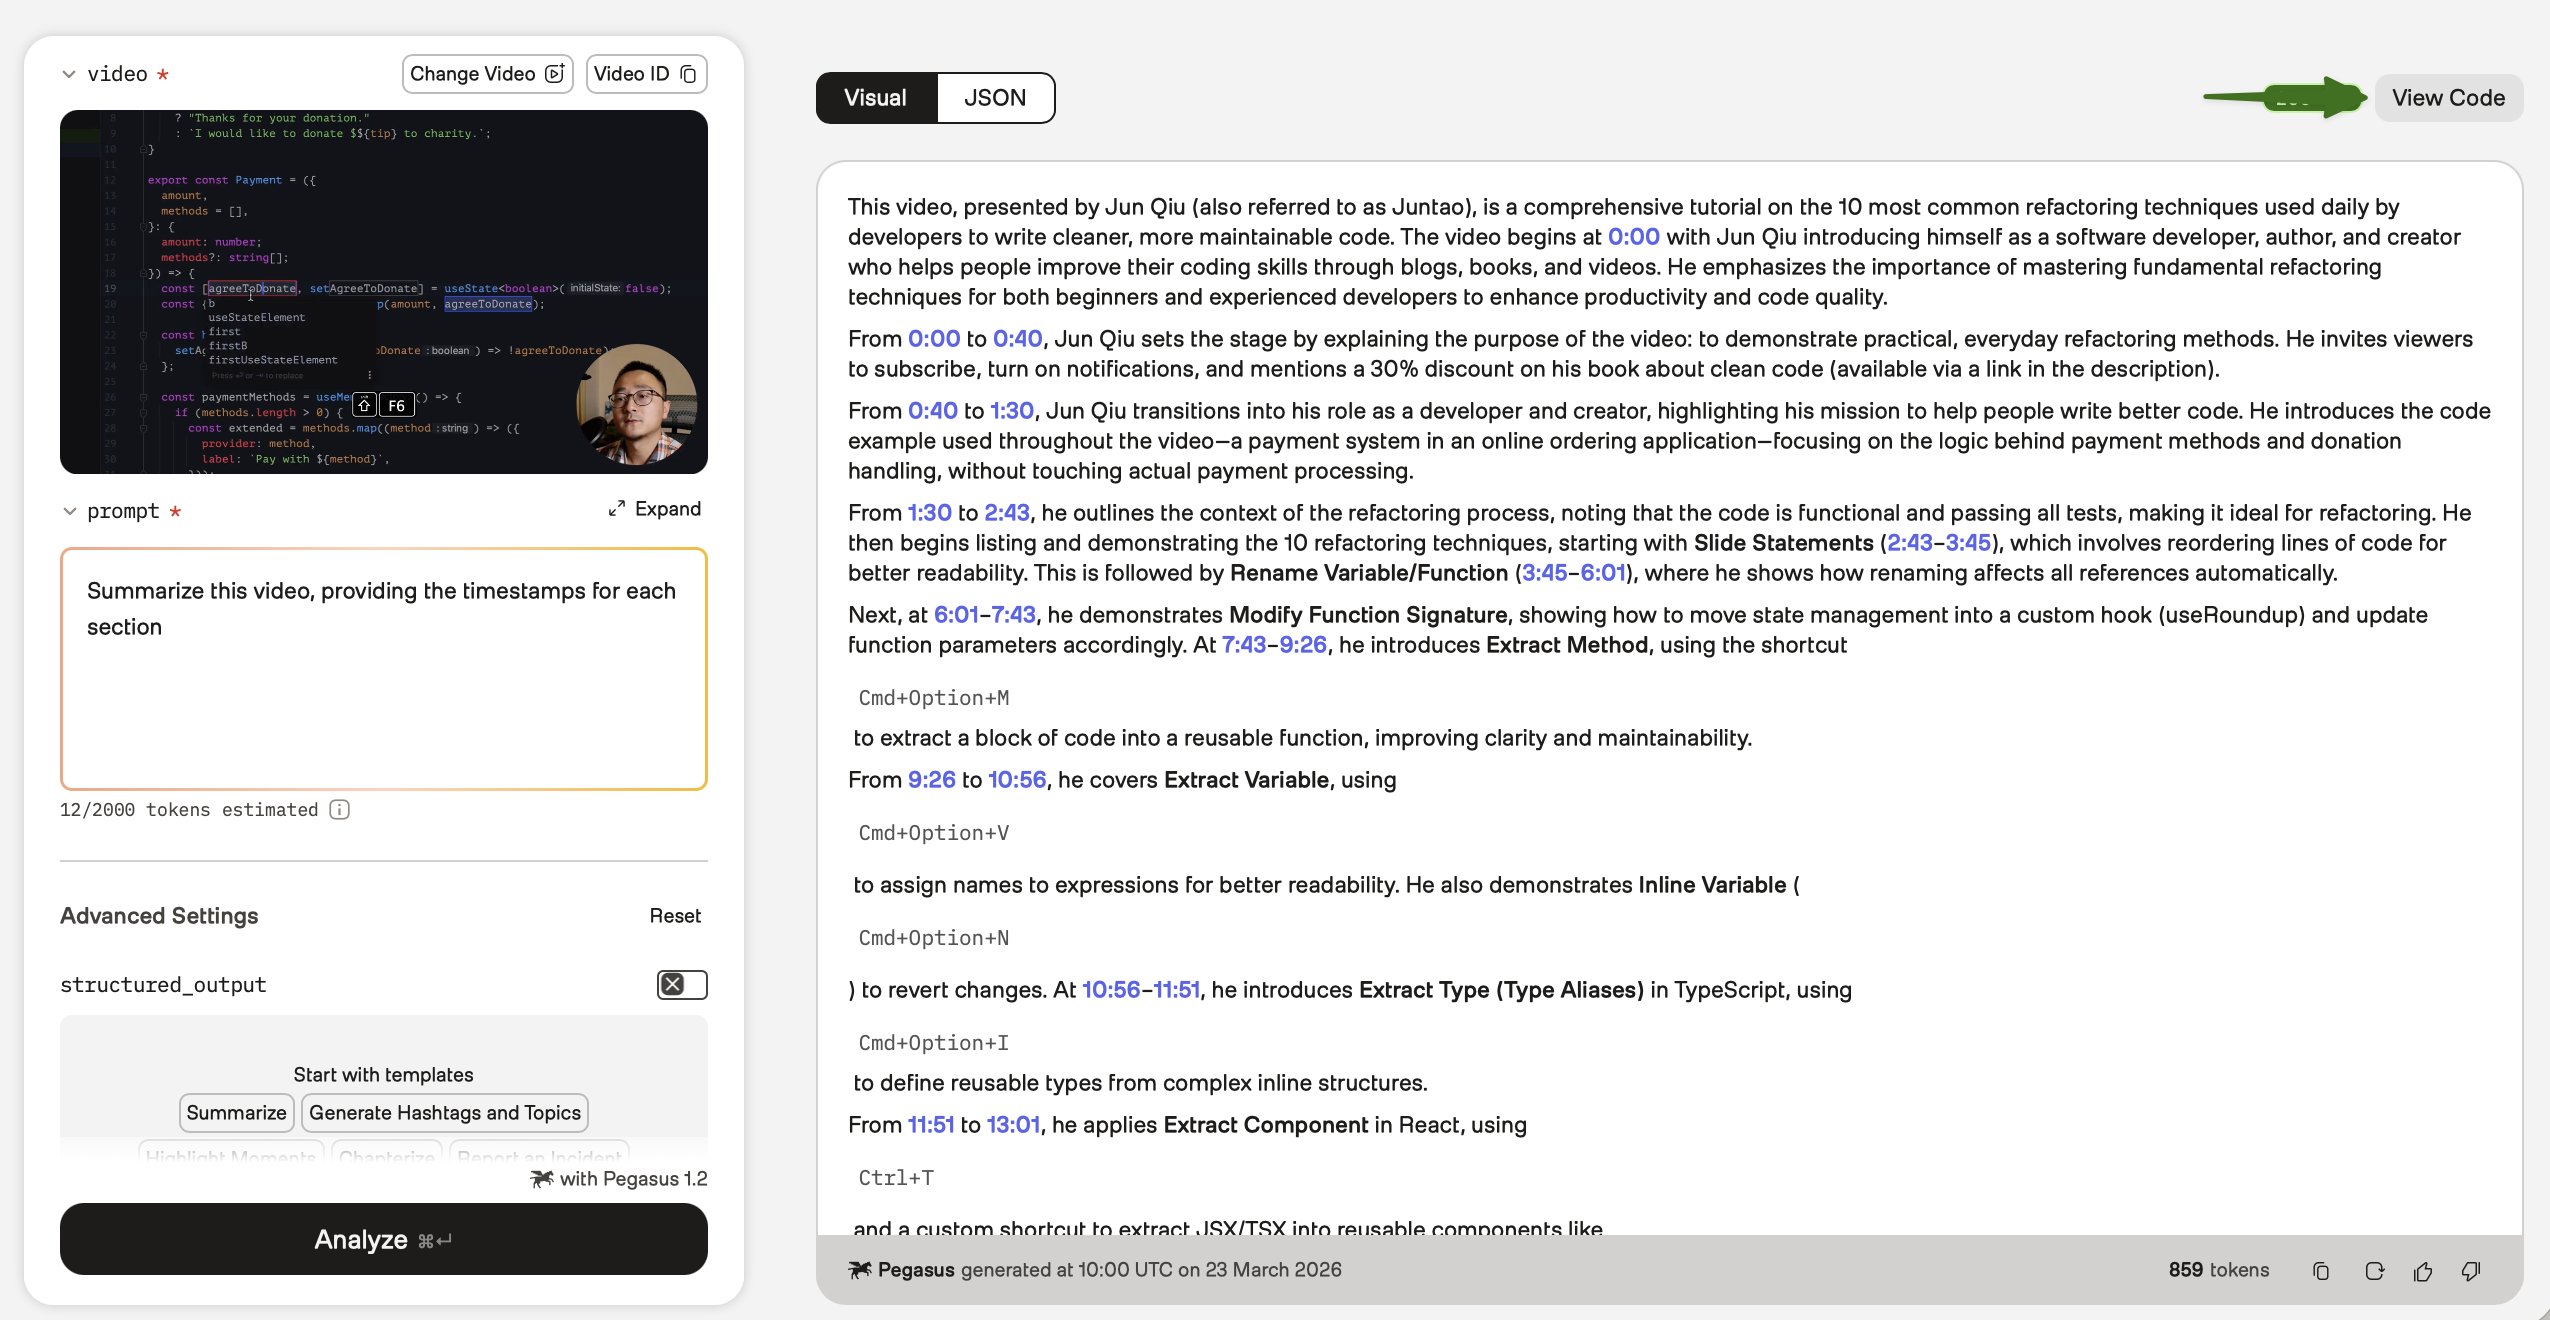The height and width of the screenshot is (1320, 2550).
Task: Click the Change Video play icon
Action: coord(555,74)
